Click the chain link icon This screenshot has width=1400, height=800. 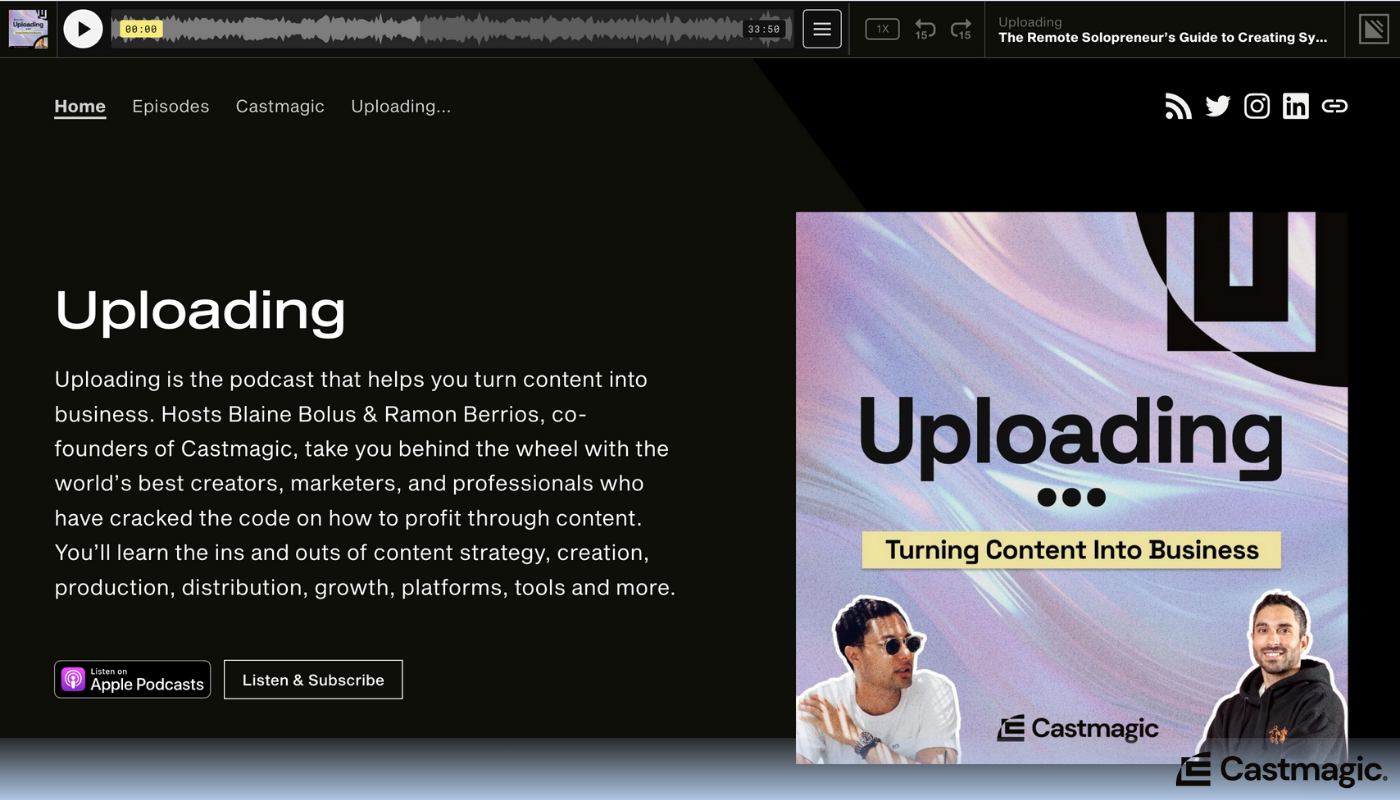1334,106
